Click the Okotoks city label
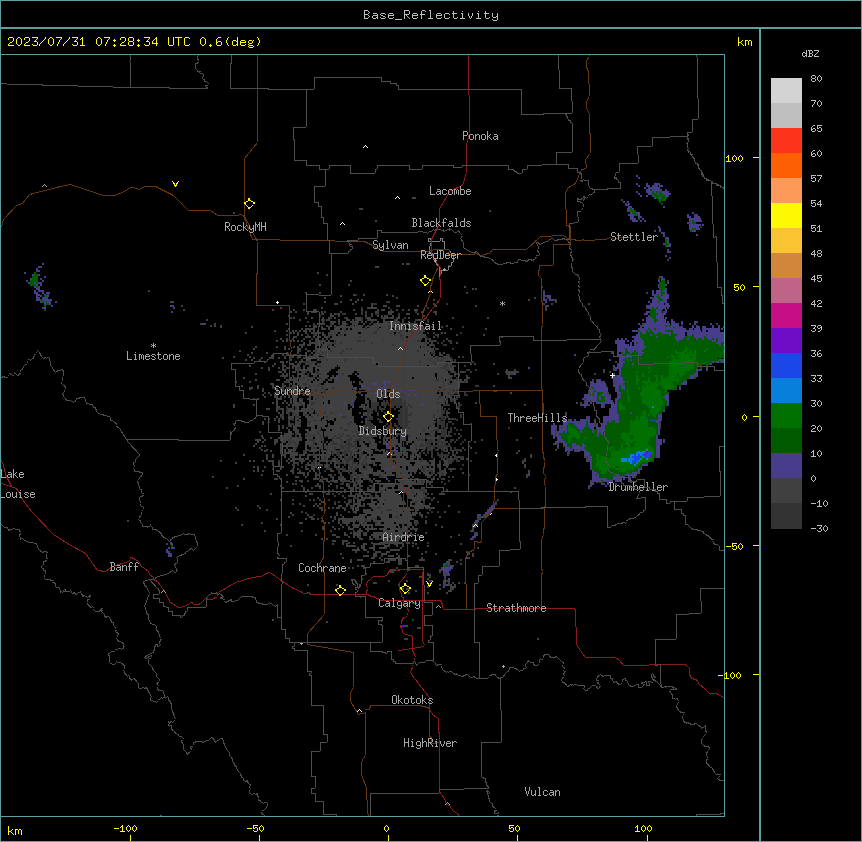This screenshot has height=842, width=862. (x=412, y=700)
